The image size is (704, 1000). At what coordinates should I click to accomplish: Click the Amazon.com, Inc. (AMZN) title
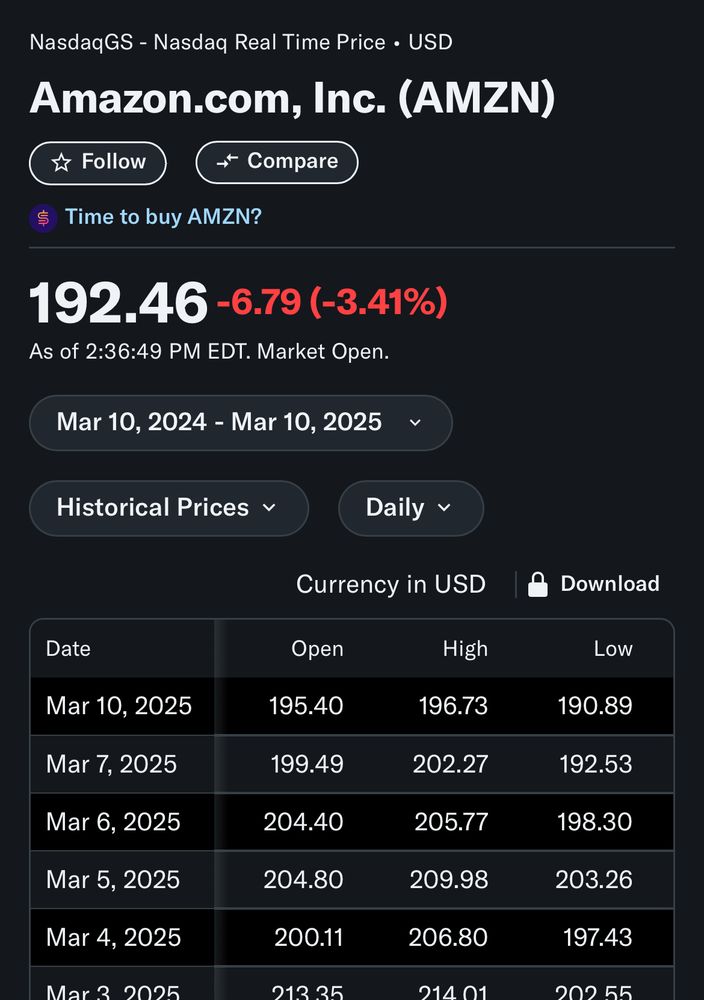[292, 98]
